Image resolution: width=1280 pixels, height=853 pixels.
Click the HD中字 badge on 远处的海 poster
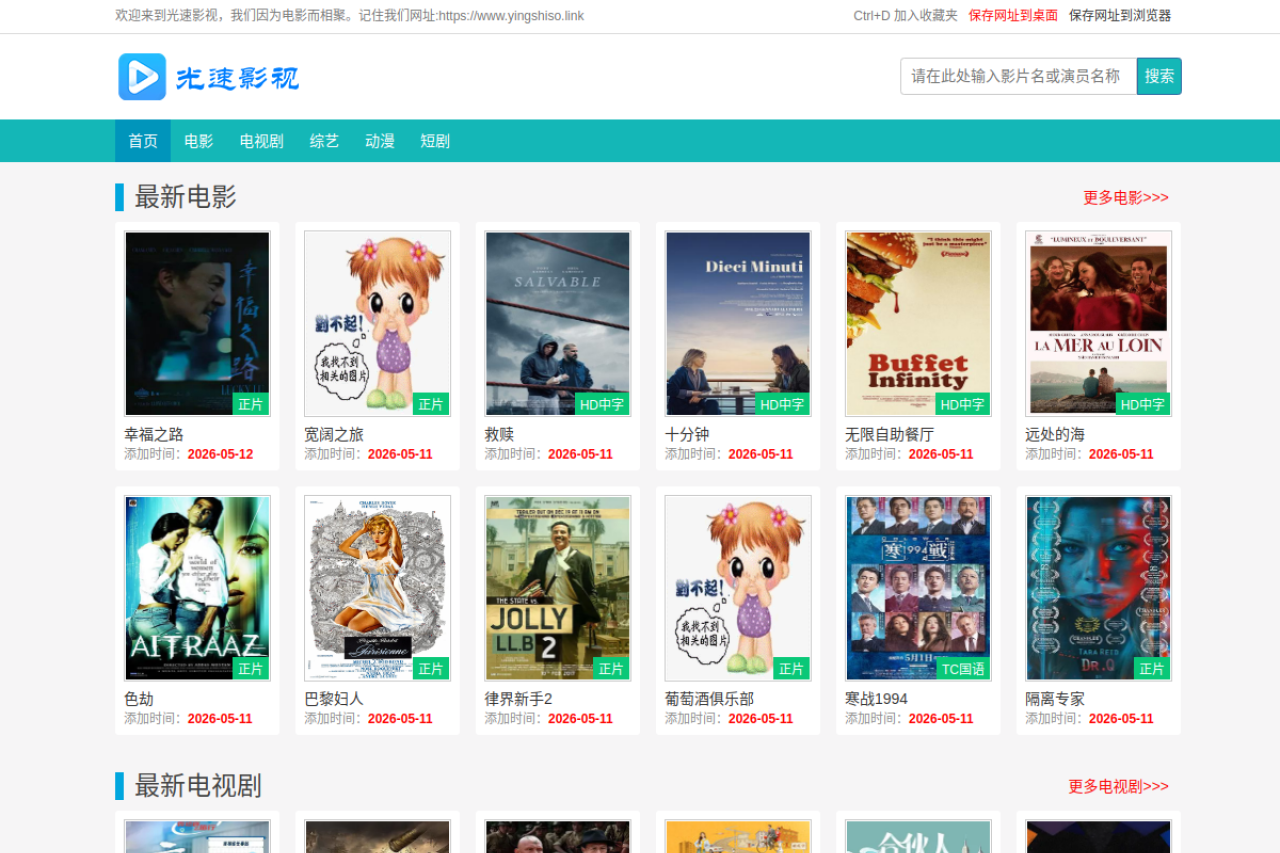click(x=1143, y=405)
